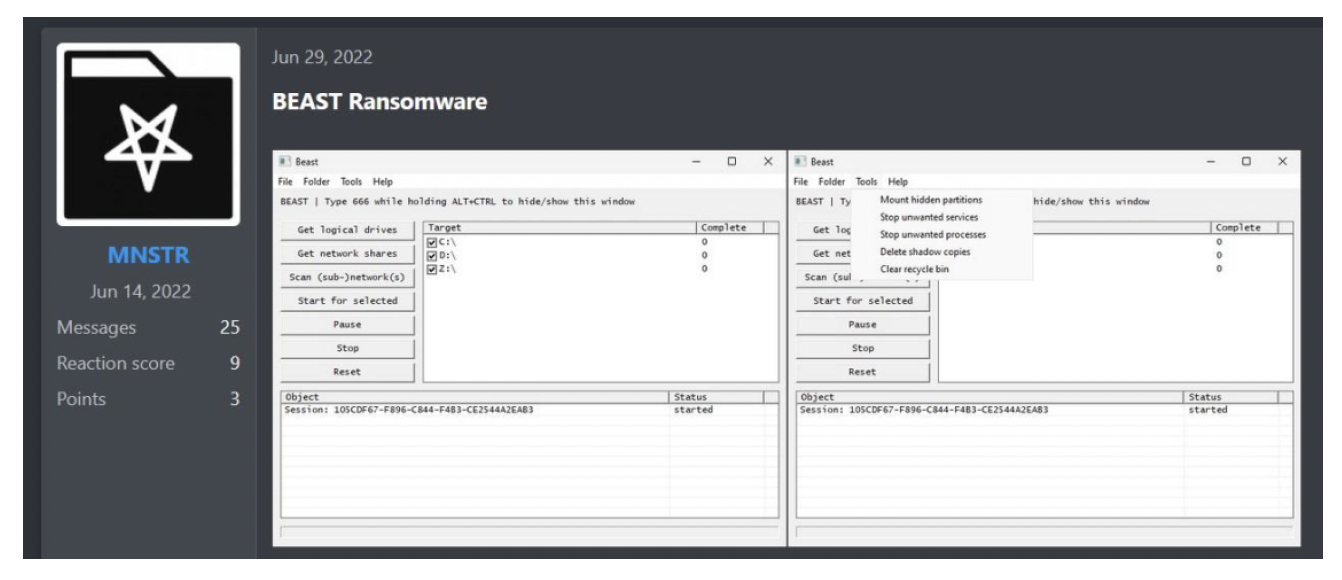Click Stop button in right window
This screenshot has height=580, width=1342.
863,347
